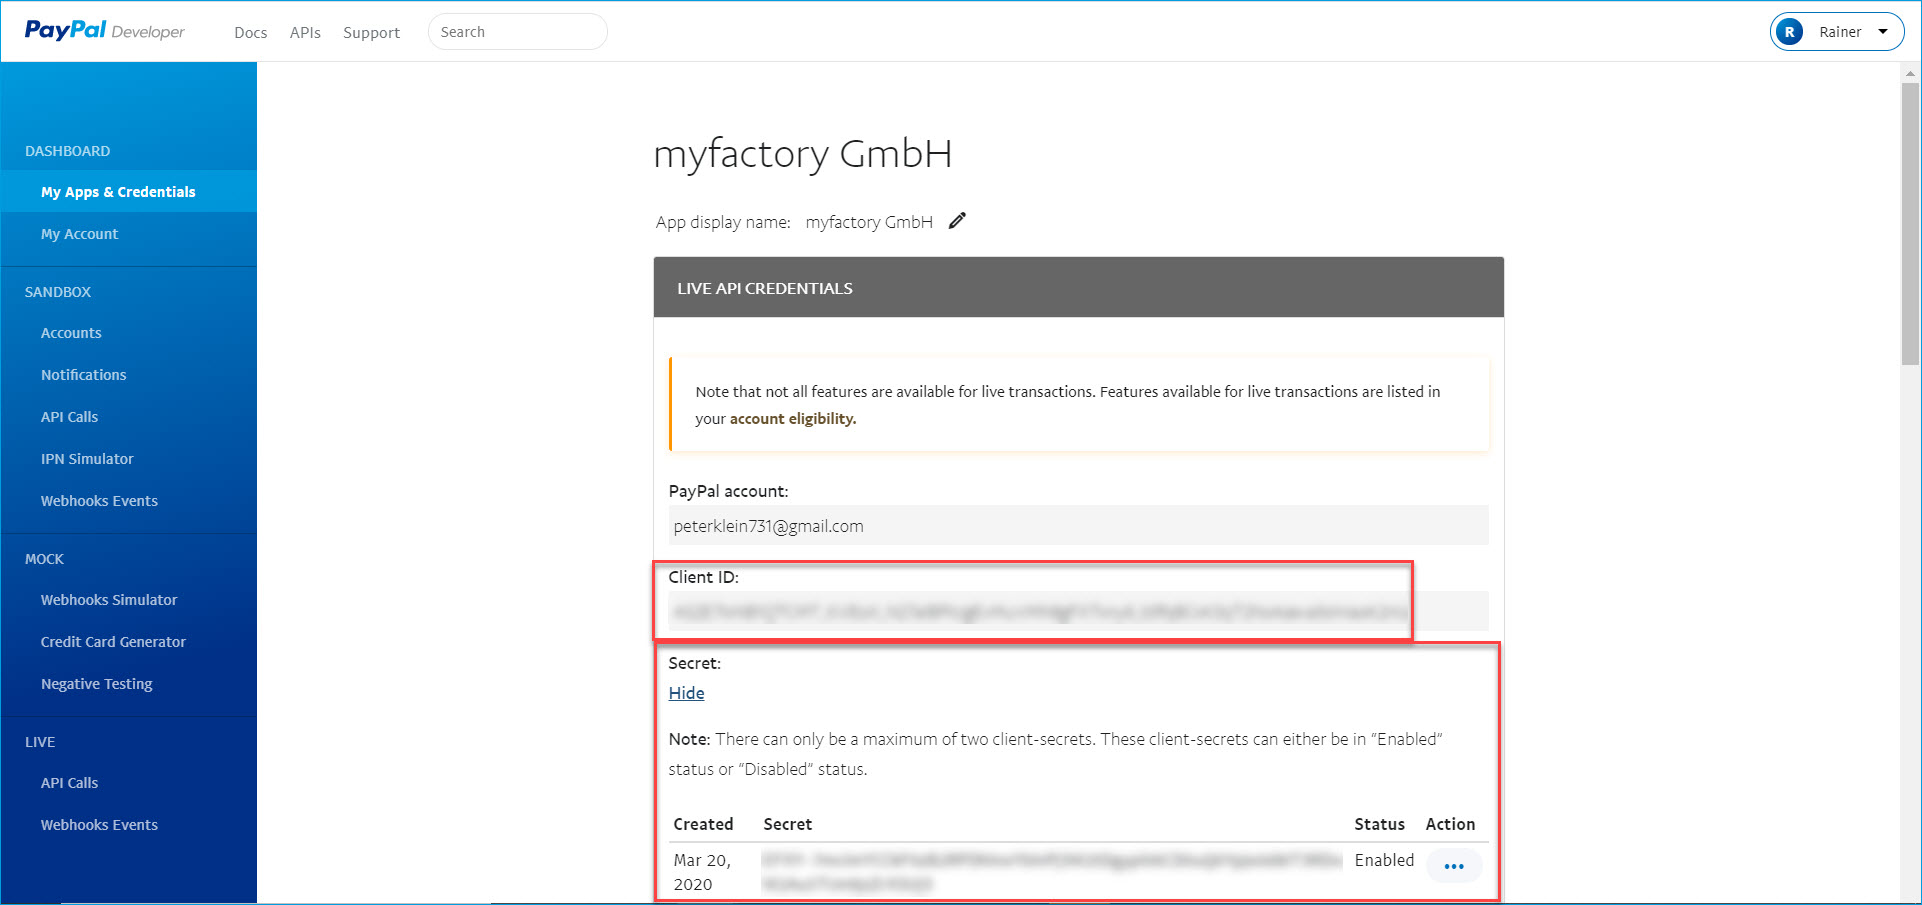Screen dimensions: 1922x905
Task: Open the Webhooks Simulator under Mock
Action: tap(109, 600)
